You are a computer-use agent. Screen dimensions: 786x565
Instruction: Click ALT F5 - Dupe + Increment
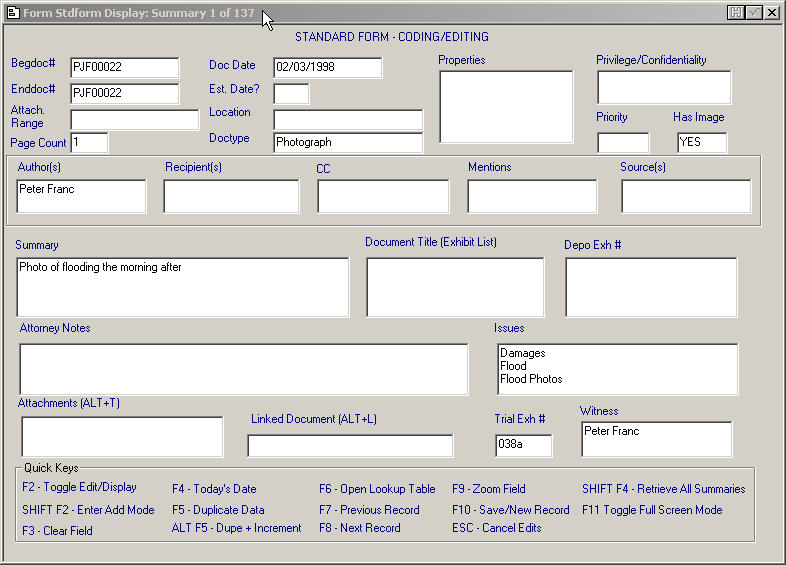(237, 528)
